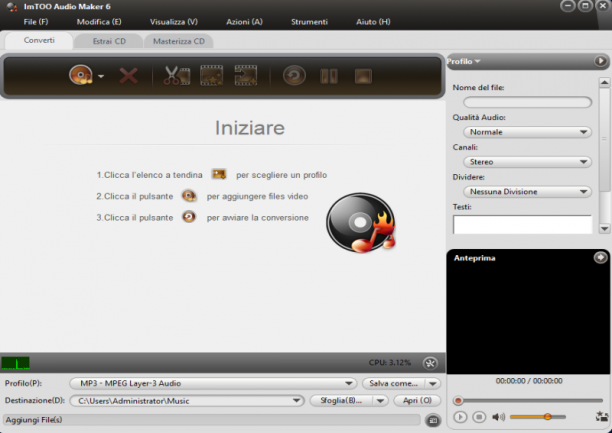Open the Profilo header dropdown
Viewport: 612px width, 433px height.
(x=463, y=61)
